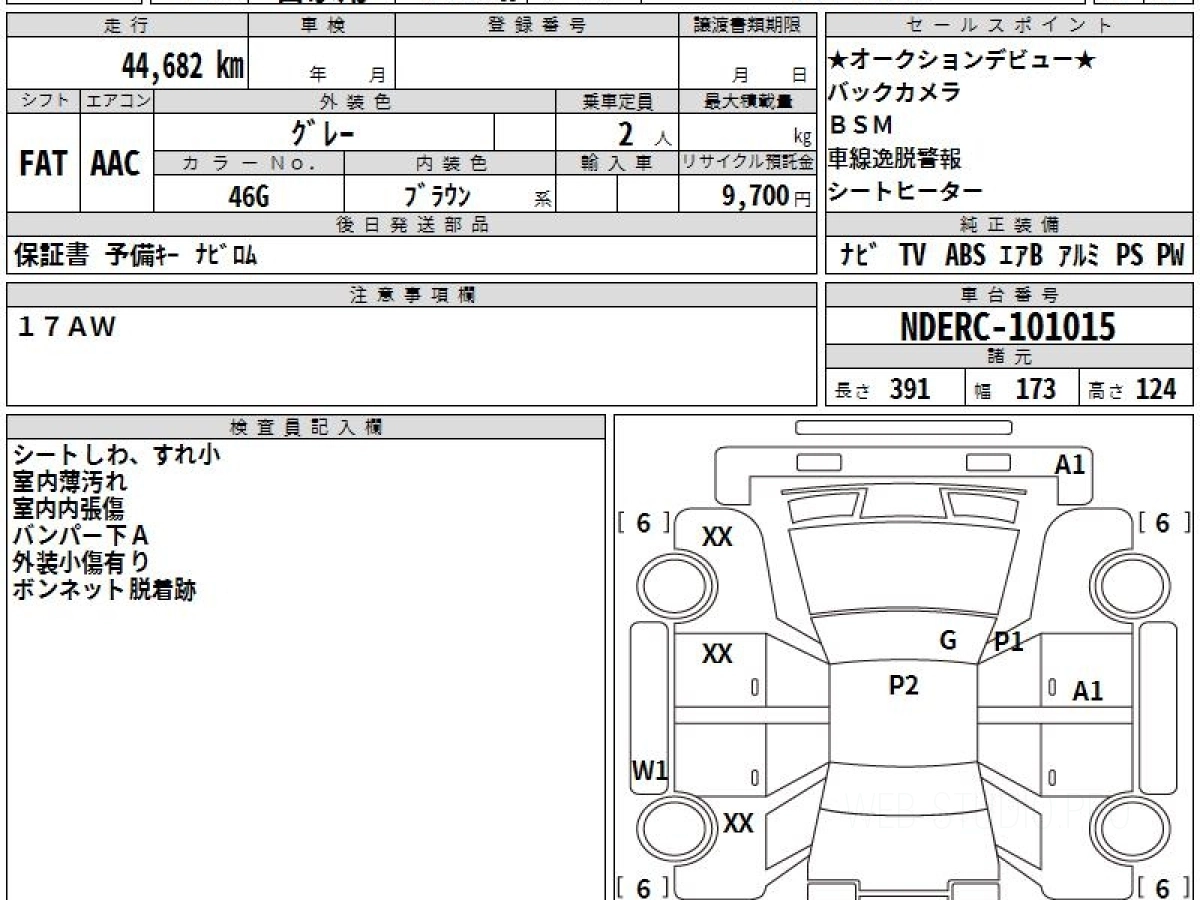This screenshot has height=900, width=1200.
Task: Click A1 mark on the front bumper
Action: pos(1070,463)
